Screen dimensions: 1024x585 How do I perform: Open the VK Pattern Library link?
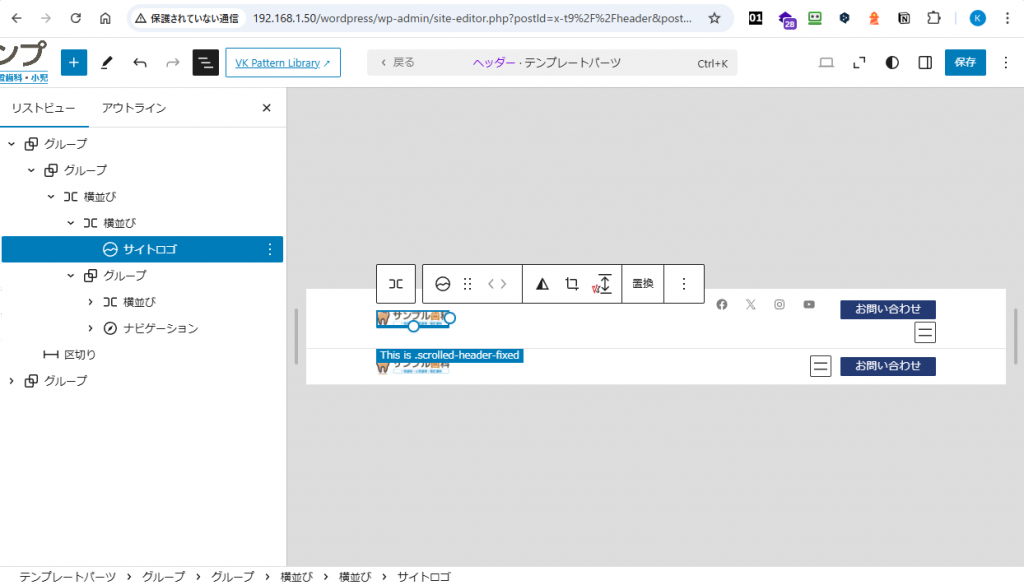pyautogui.click(x=282, y=62)
